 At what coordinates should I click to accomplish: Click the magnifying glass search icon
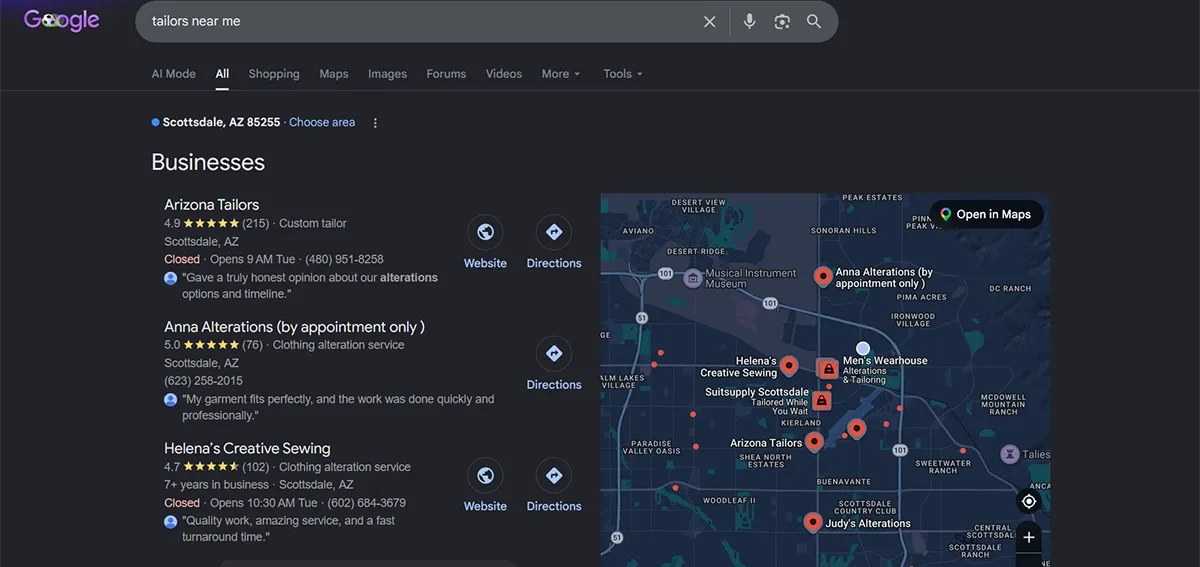coord(814,21)
